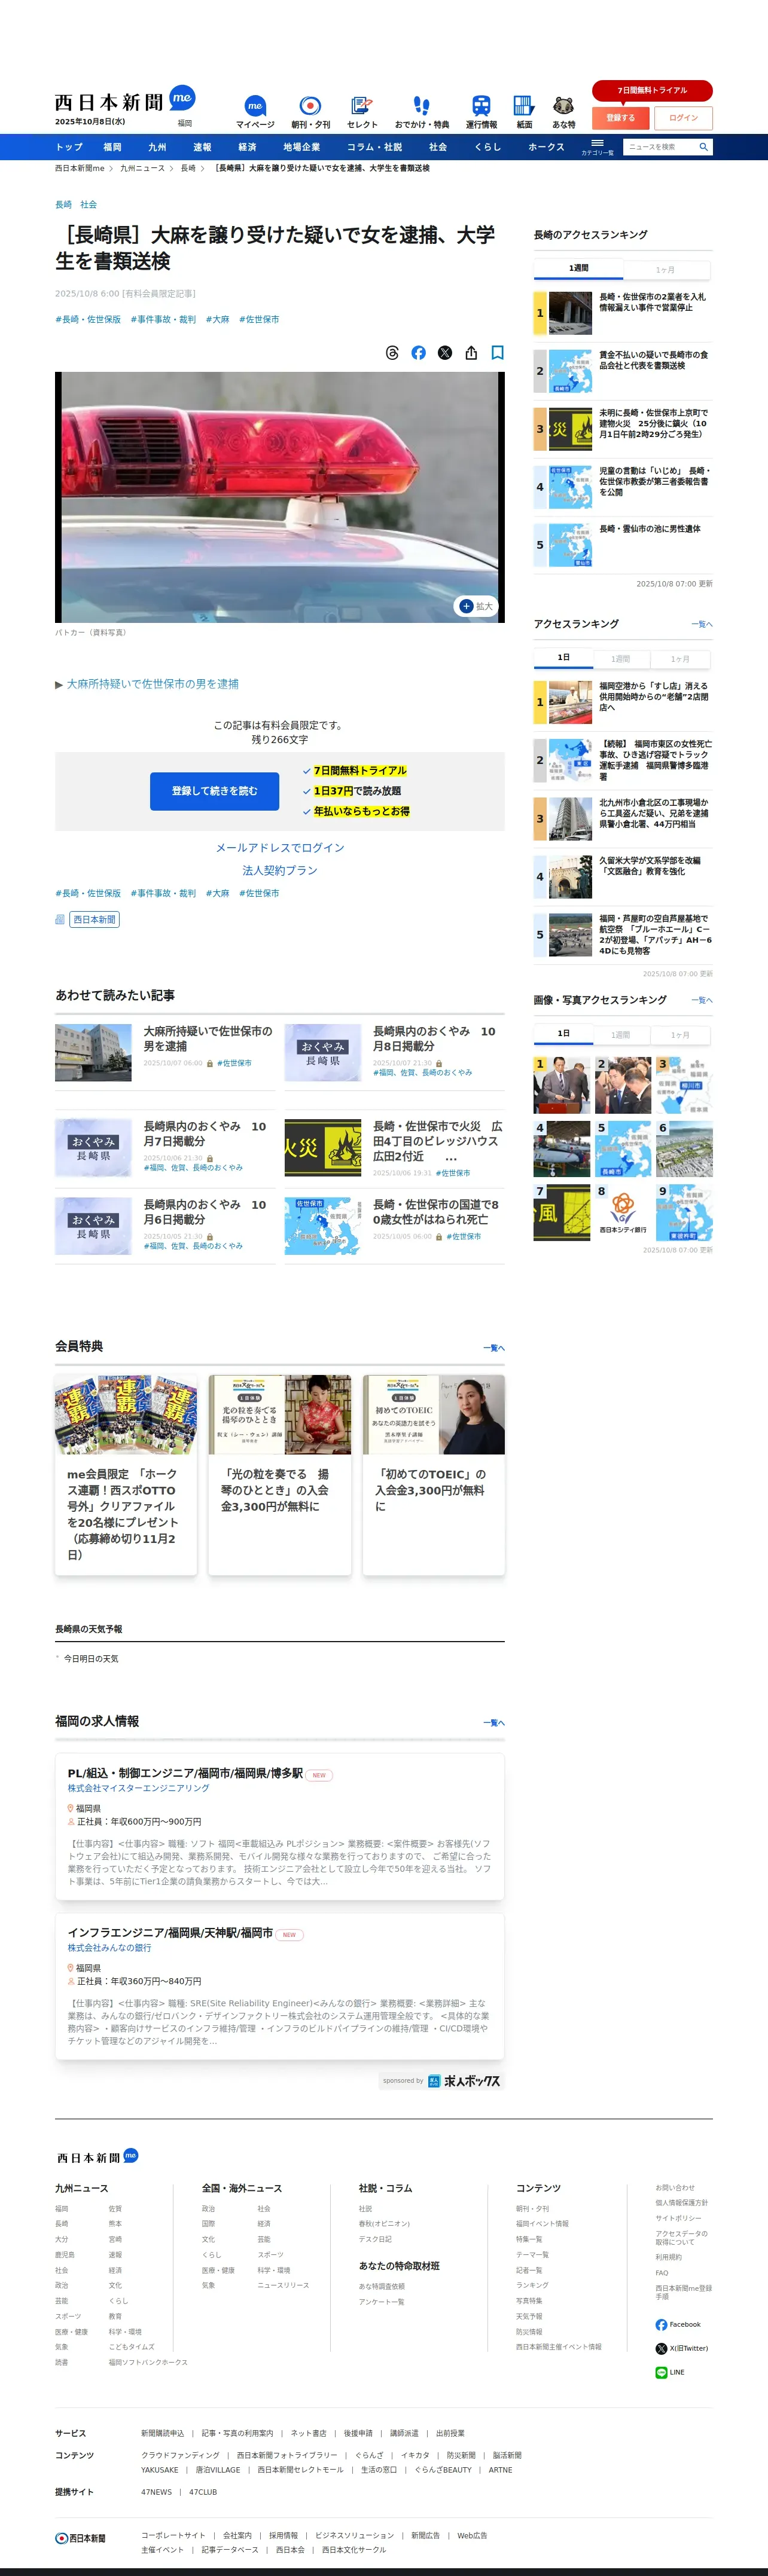Open おでかけ・特典 footprint icon
The image size is (768, 2576).
pos(421,112)
